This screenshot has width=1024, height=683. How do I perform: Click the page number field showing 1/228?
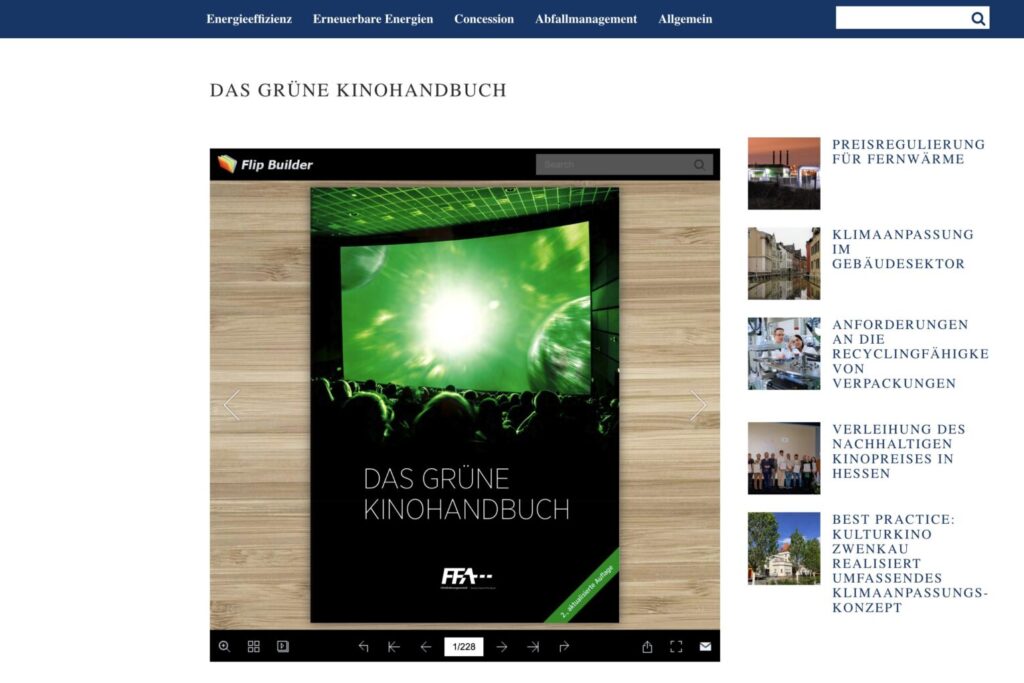coord(464,647)
